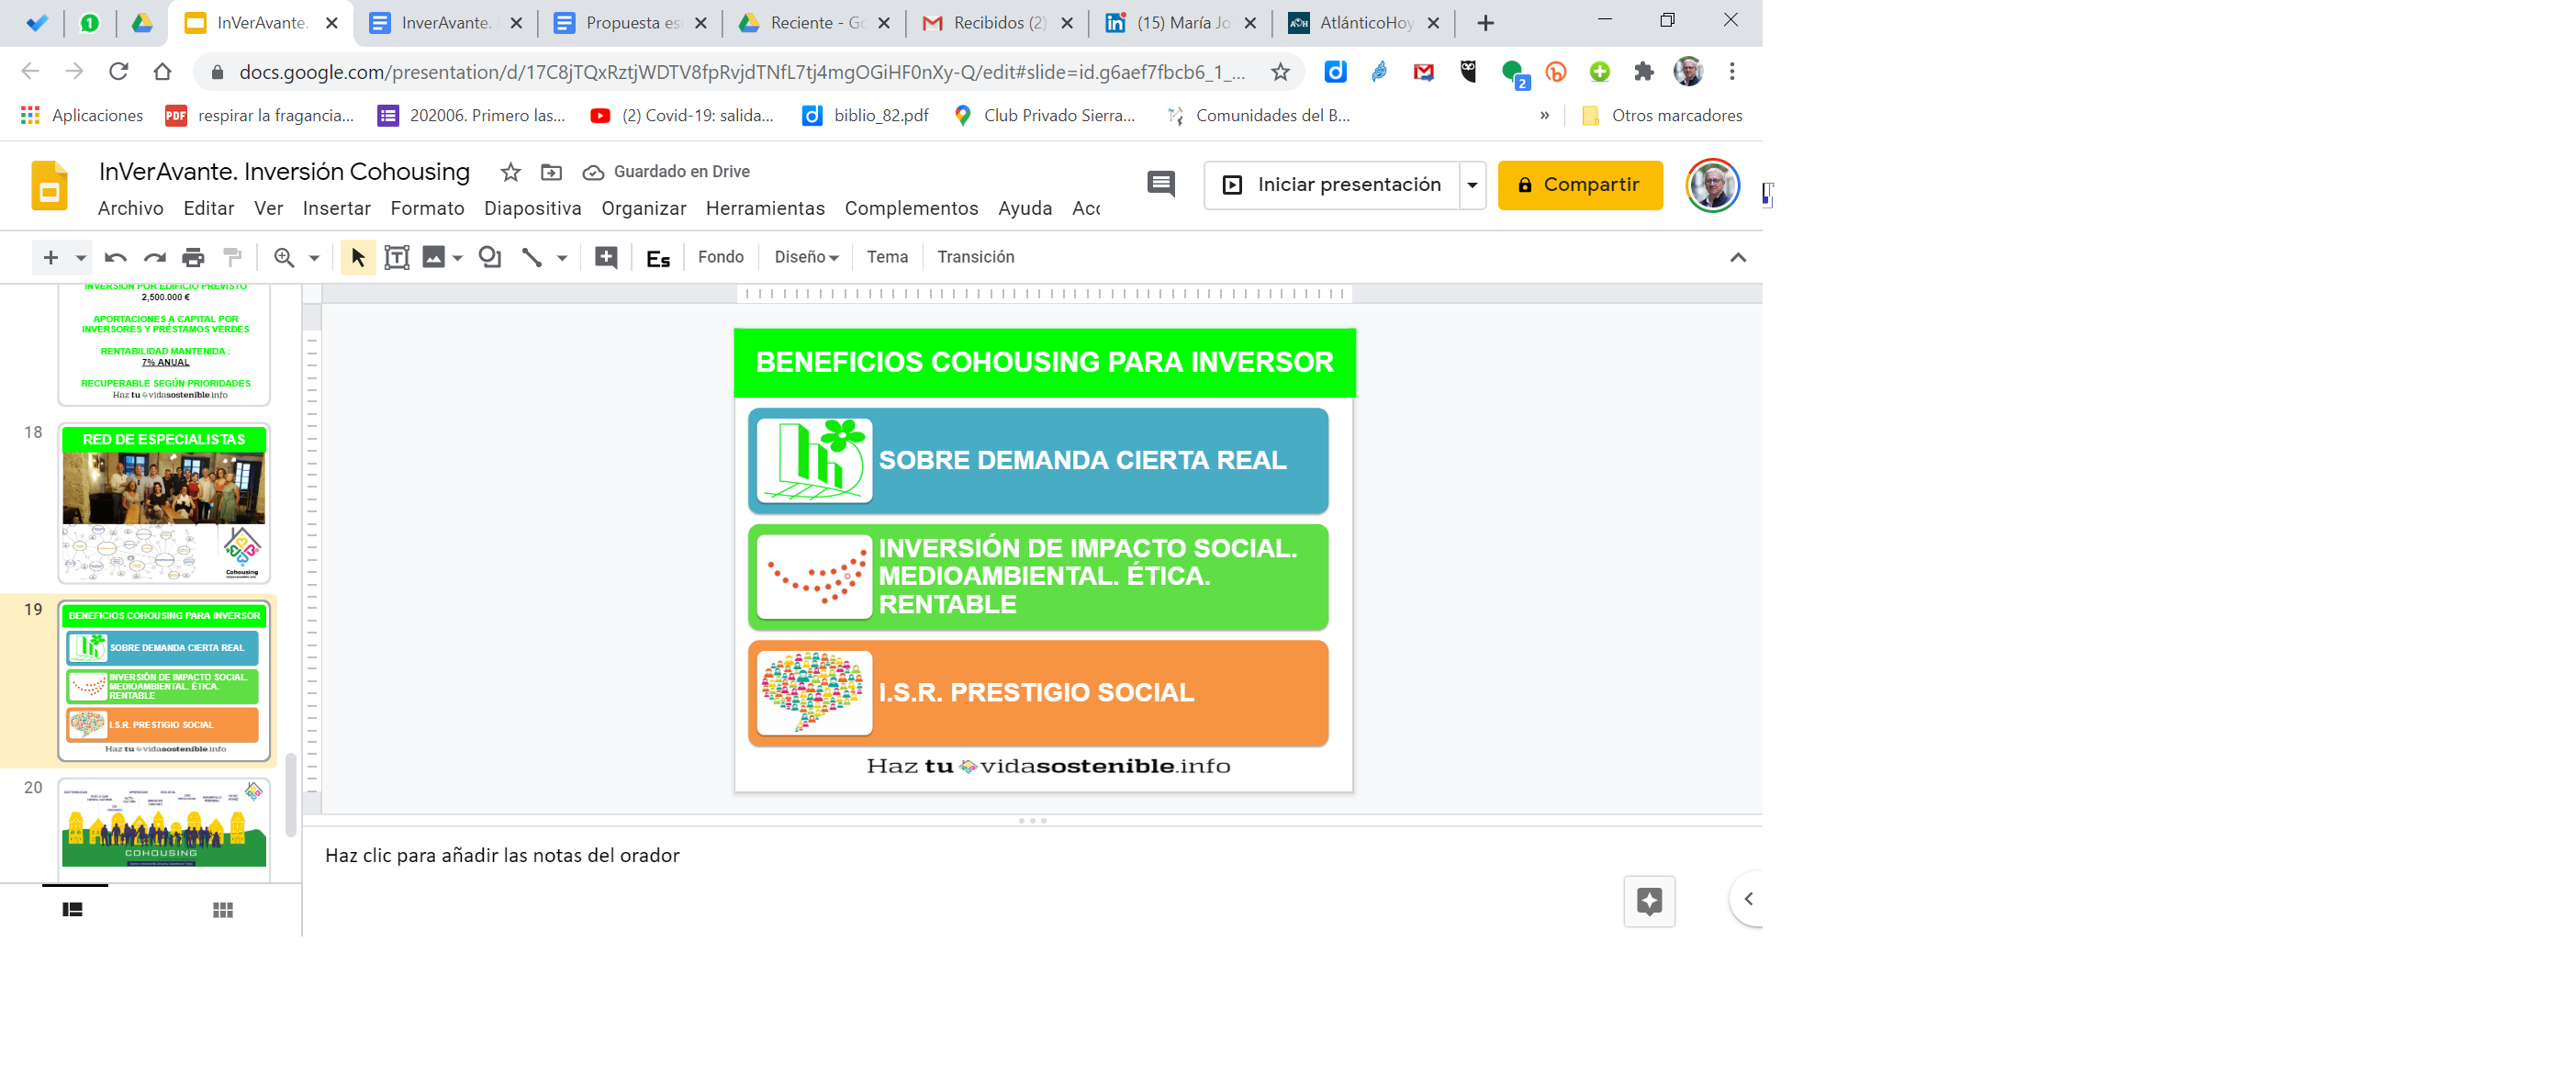Select the Sobre Demanda Cierta Real box

click(x=1038, y=460)
